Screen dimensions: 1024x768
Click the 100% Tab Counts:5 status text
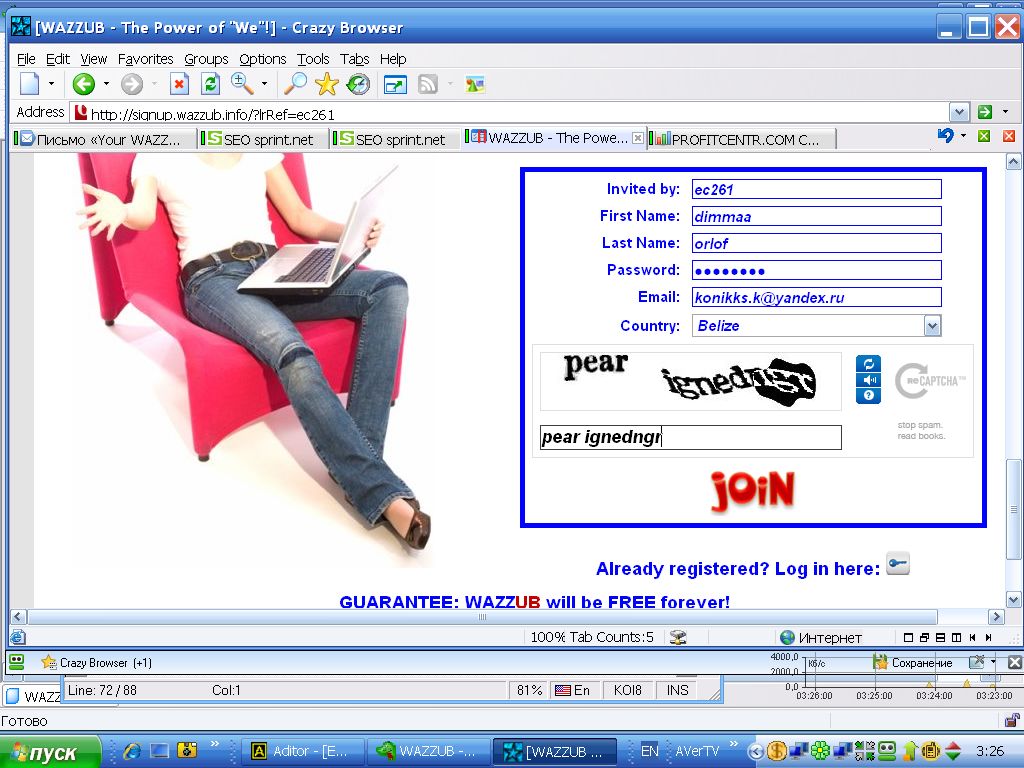pyautogui.click(x=592, y=637)
